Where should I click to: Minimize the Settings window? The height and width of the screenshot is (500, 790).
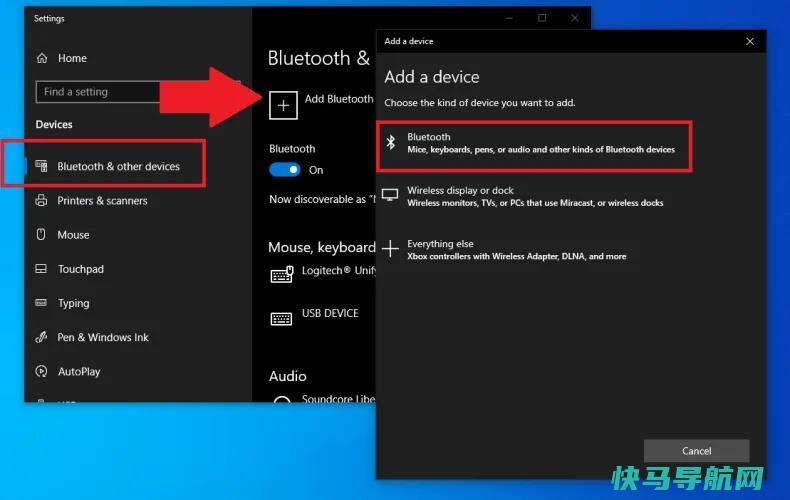click(509, 18)
